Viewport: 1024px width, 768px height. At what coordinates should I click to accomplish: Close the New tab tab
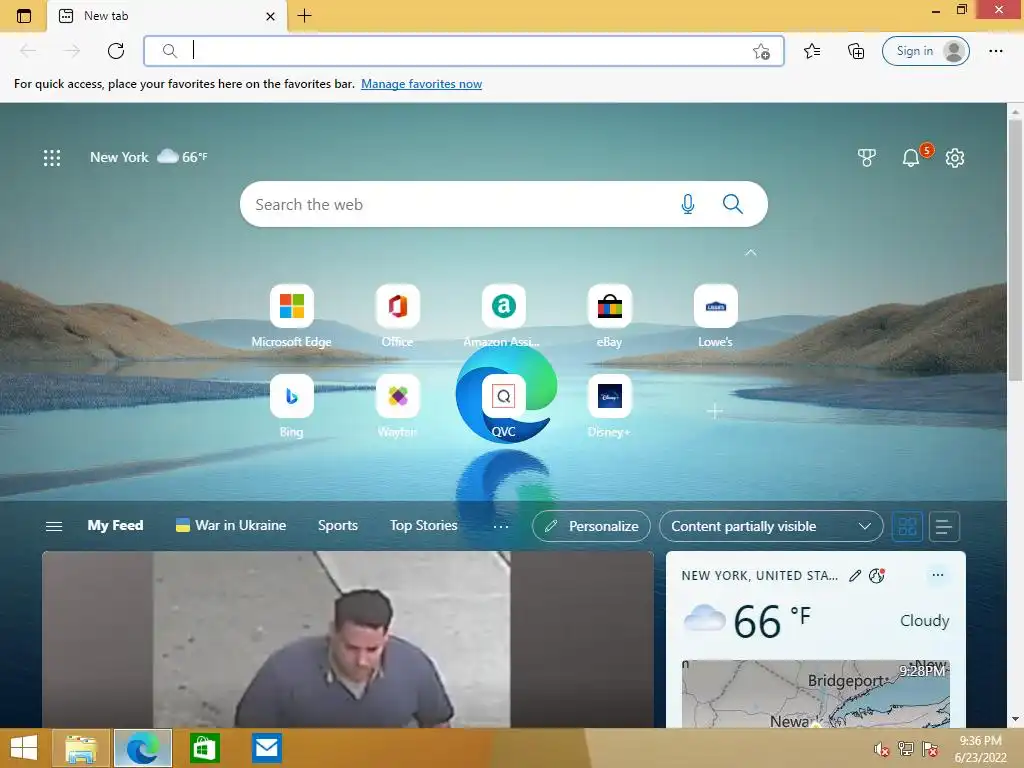click(x=270, y=16)
